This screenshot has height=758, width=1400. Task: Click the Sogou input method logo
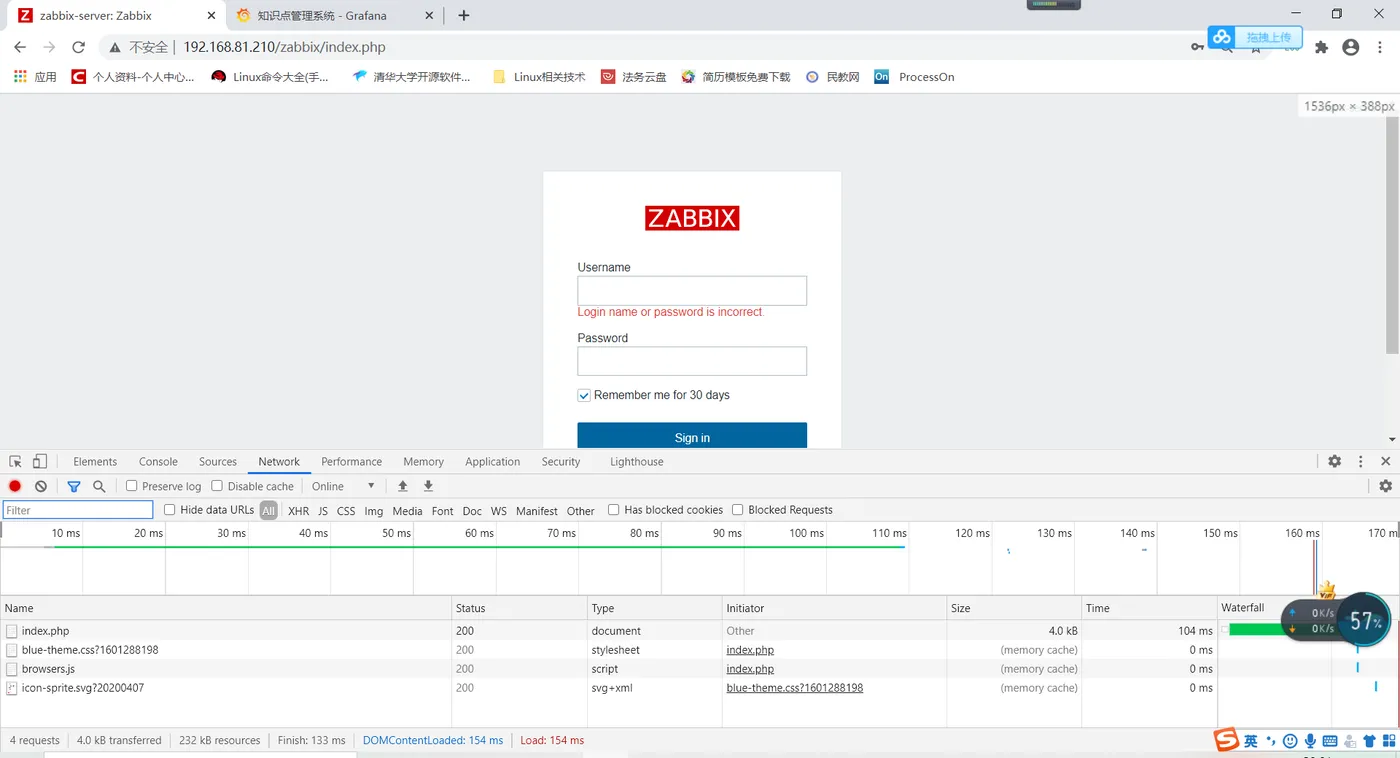tap(1227, 740)
